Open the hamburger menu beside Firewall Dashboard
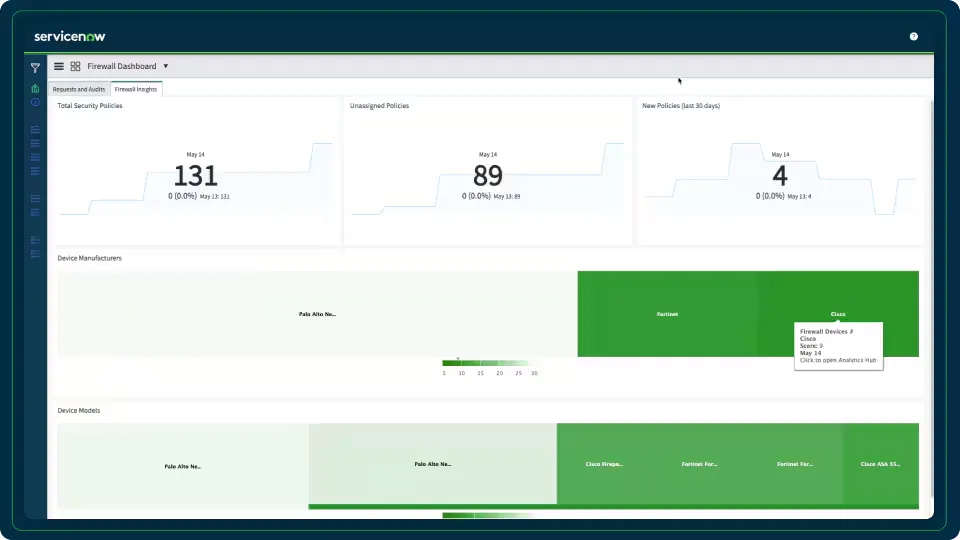Viewport: 960px width, 540px height. point(59,66)
